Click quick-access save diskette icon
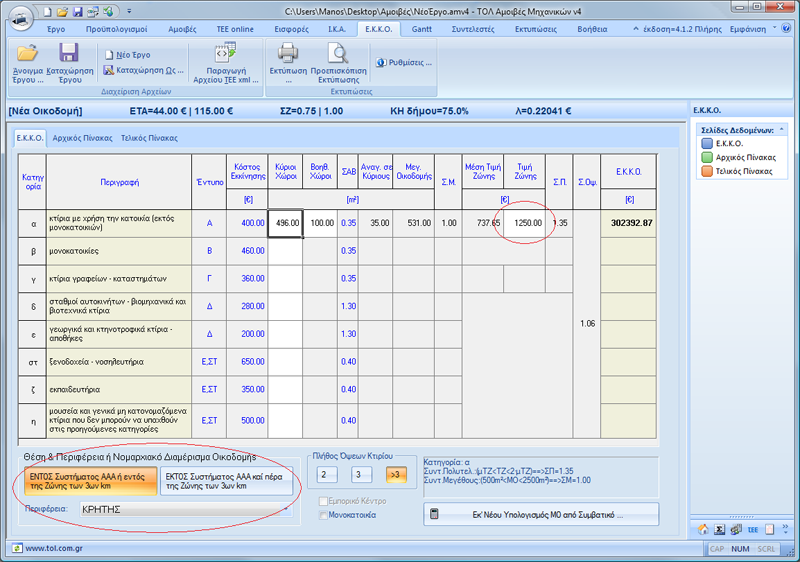Screen dimensions: 800x562 tap(78, 11)
